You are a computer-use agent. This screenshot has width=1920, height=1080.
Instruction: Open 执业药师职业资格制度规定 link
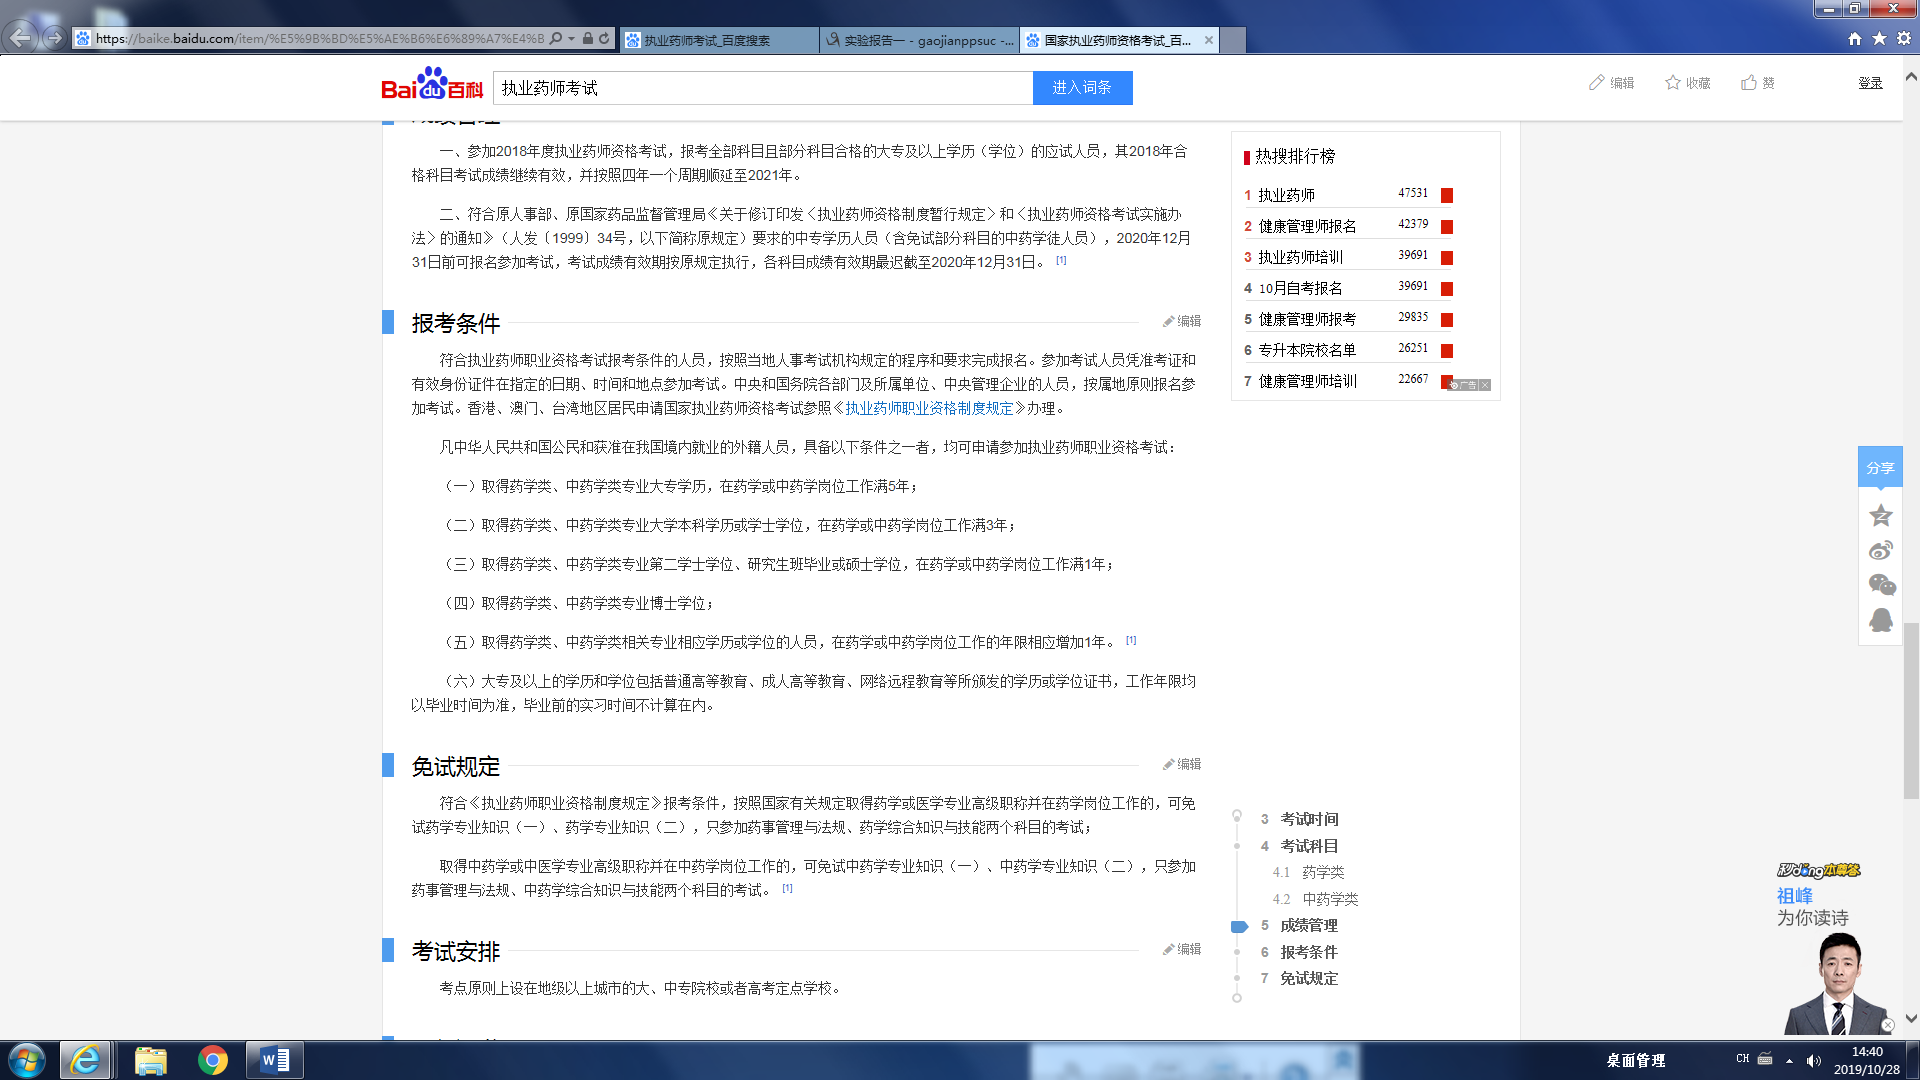point(929,408)
